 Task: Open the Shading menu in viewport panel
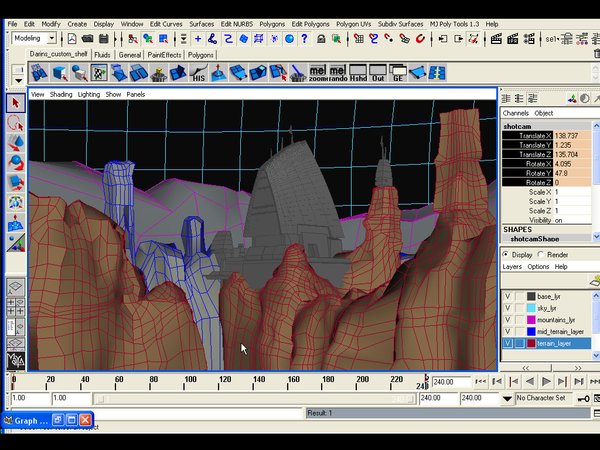[62, 94]
